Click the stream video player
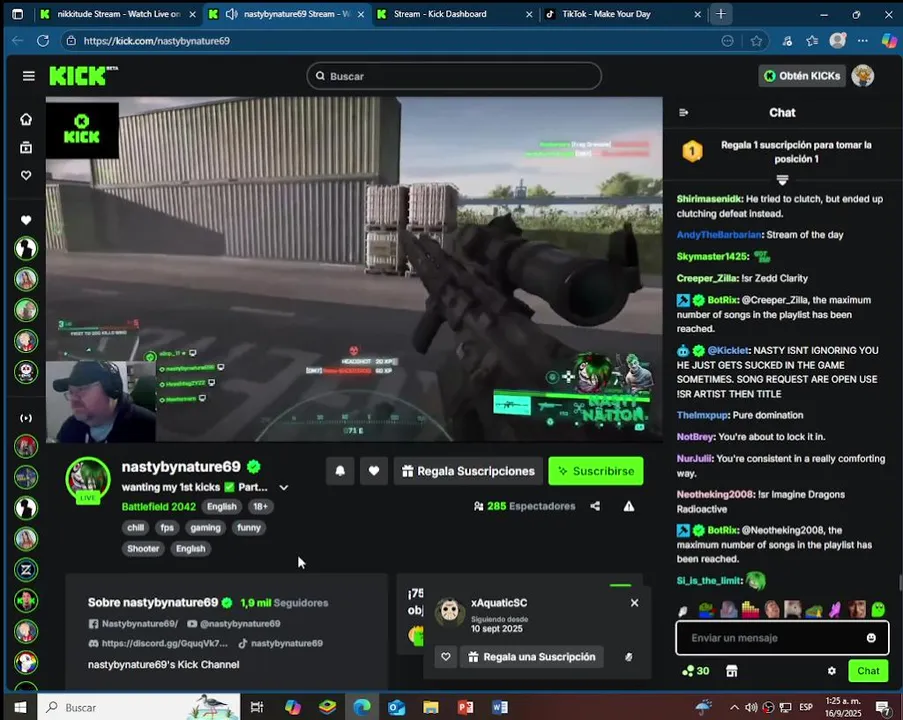Viewport: 903px width, 720px height. [x=354, y=269]
